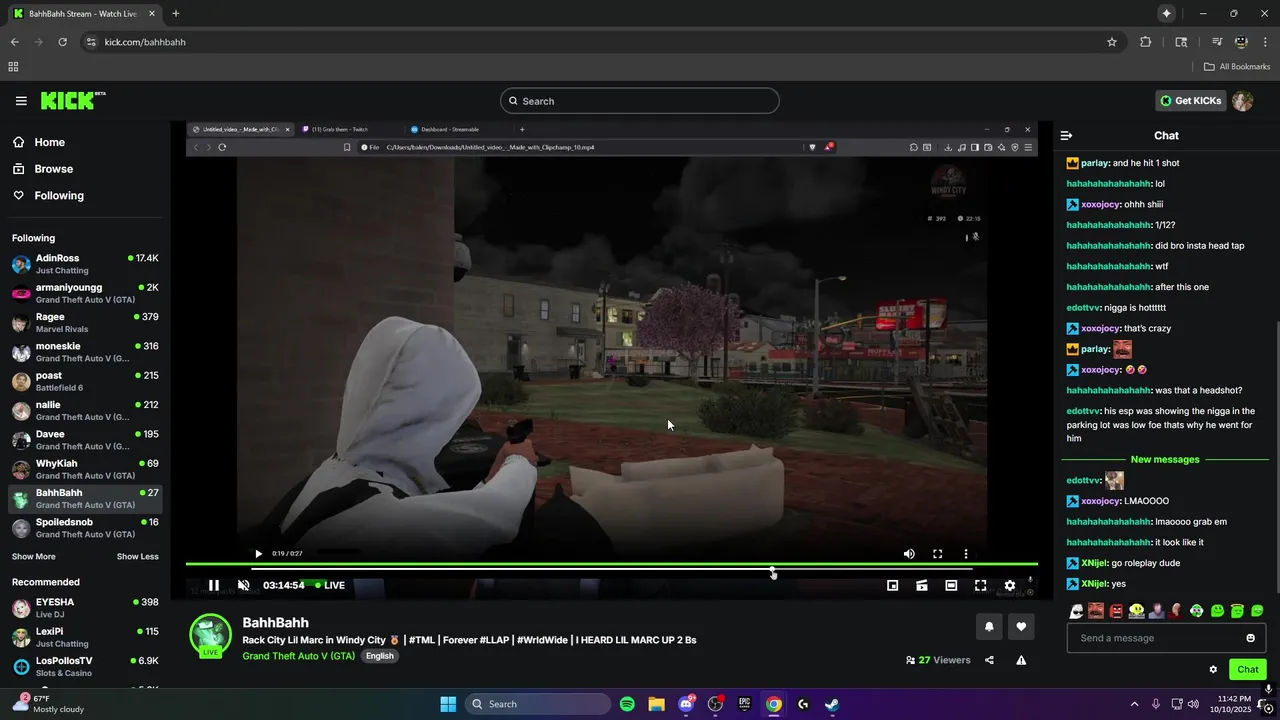Click the BahhBahh streamer avatar
Screen dimensions: 1280x720
click(x=211, y=635)
